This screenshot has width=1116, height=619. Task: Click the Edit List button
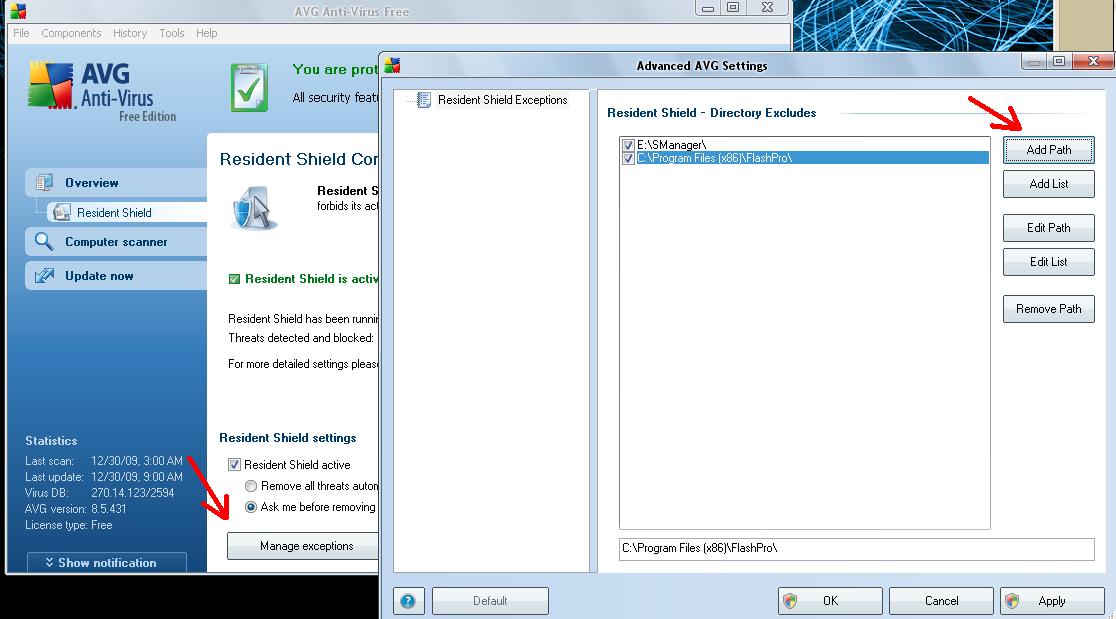pyautogui.click(x=1048, y=262)
